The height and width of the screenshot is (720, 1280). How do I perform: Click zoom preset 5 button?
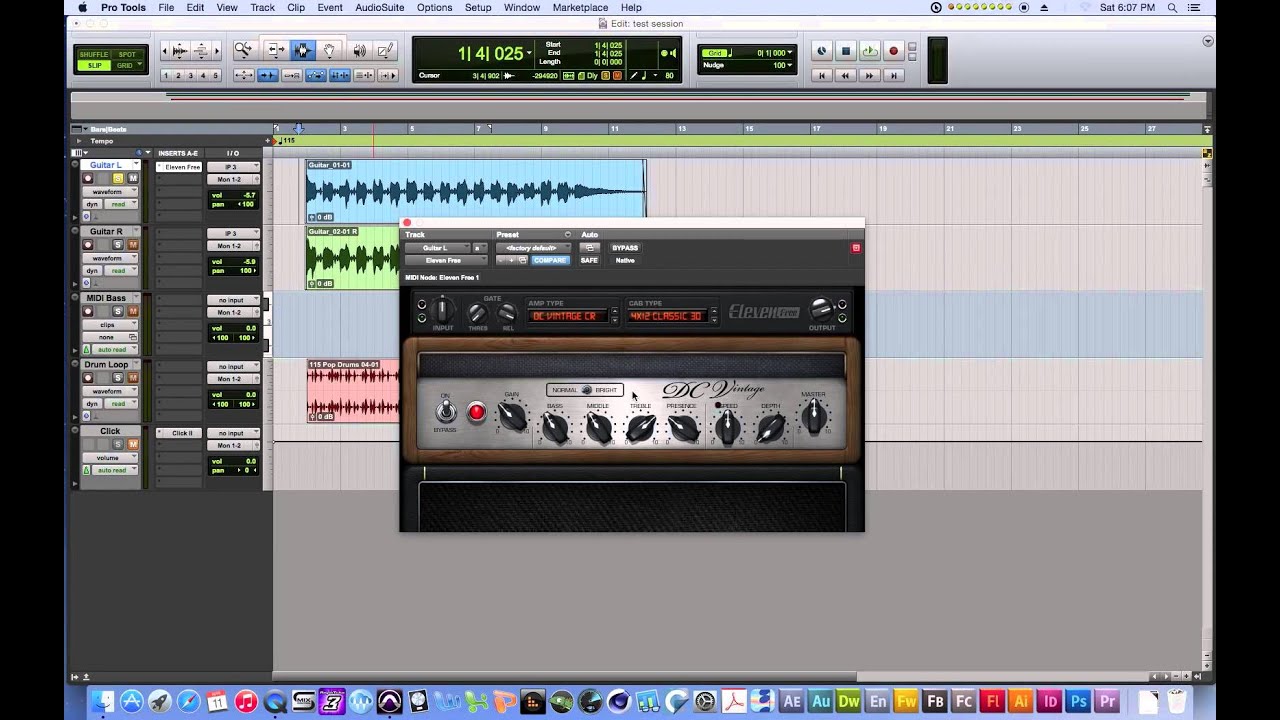[x=214, y=75]
